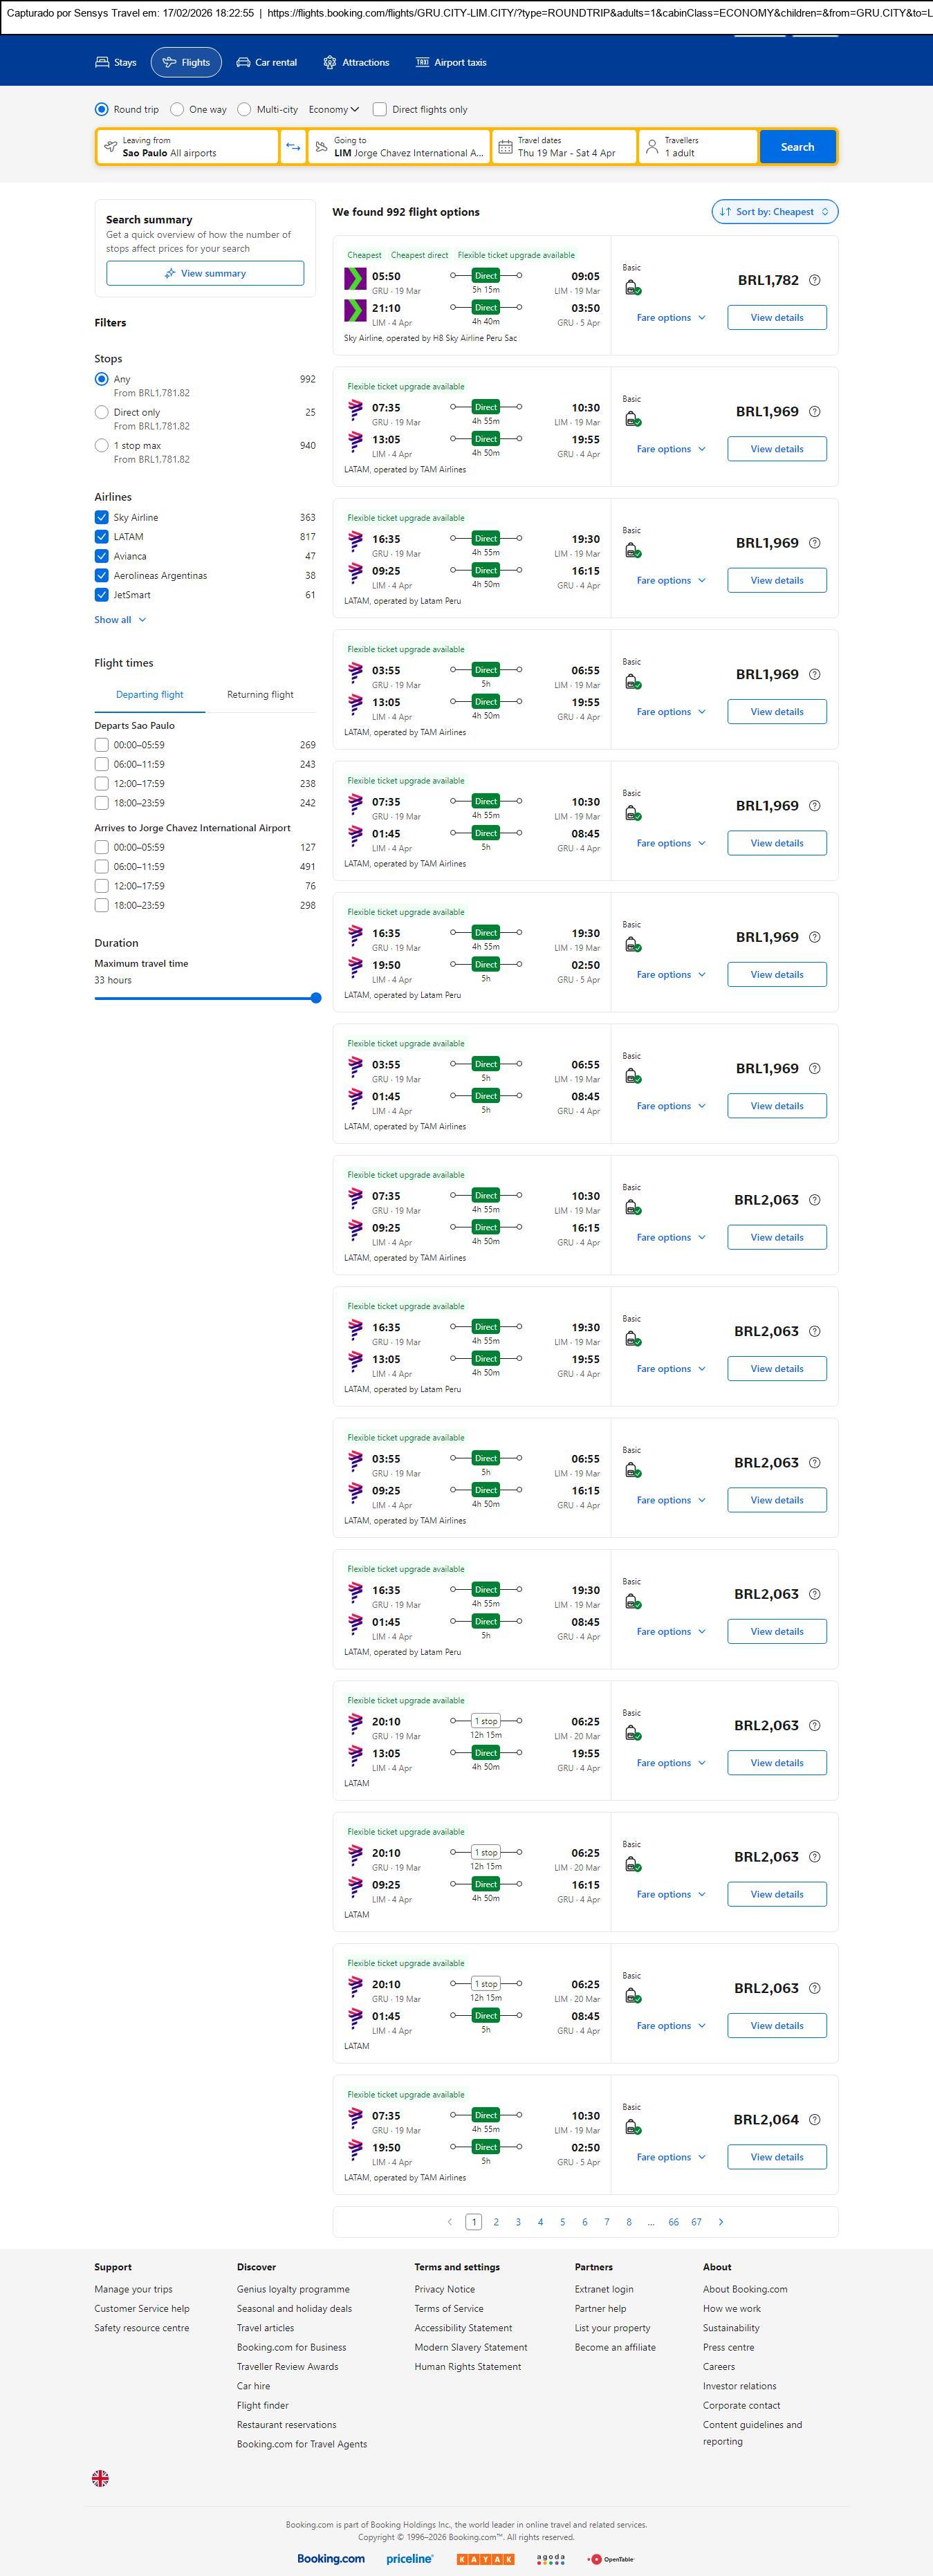Open the Sort by: Cheapest dropdown

[x=774, y=212]
